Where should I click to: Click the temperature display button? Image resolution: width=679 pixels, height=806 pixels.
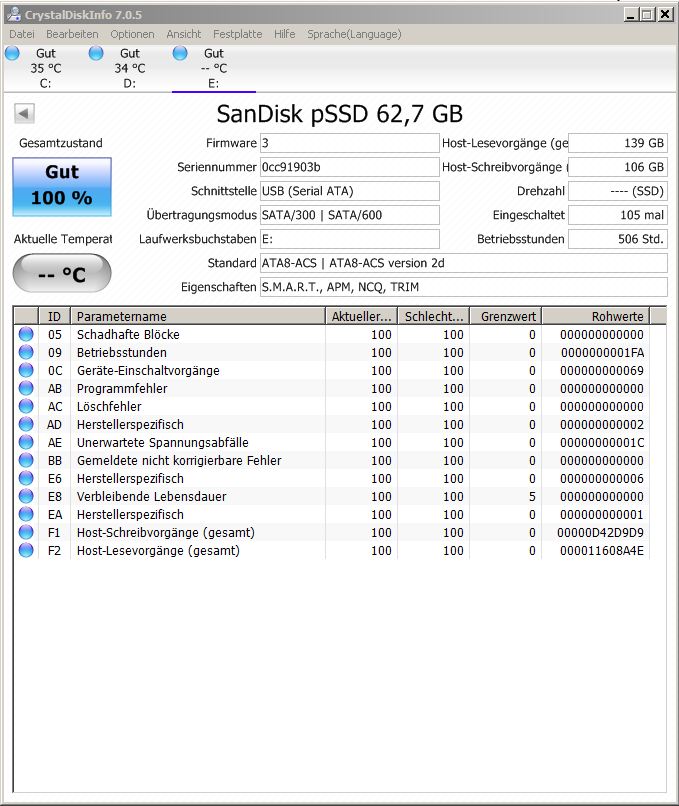click(x=62, y=274)
